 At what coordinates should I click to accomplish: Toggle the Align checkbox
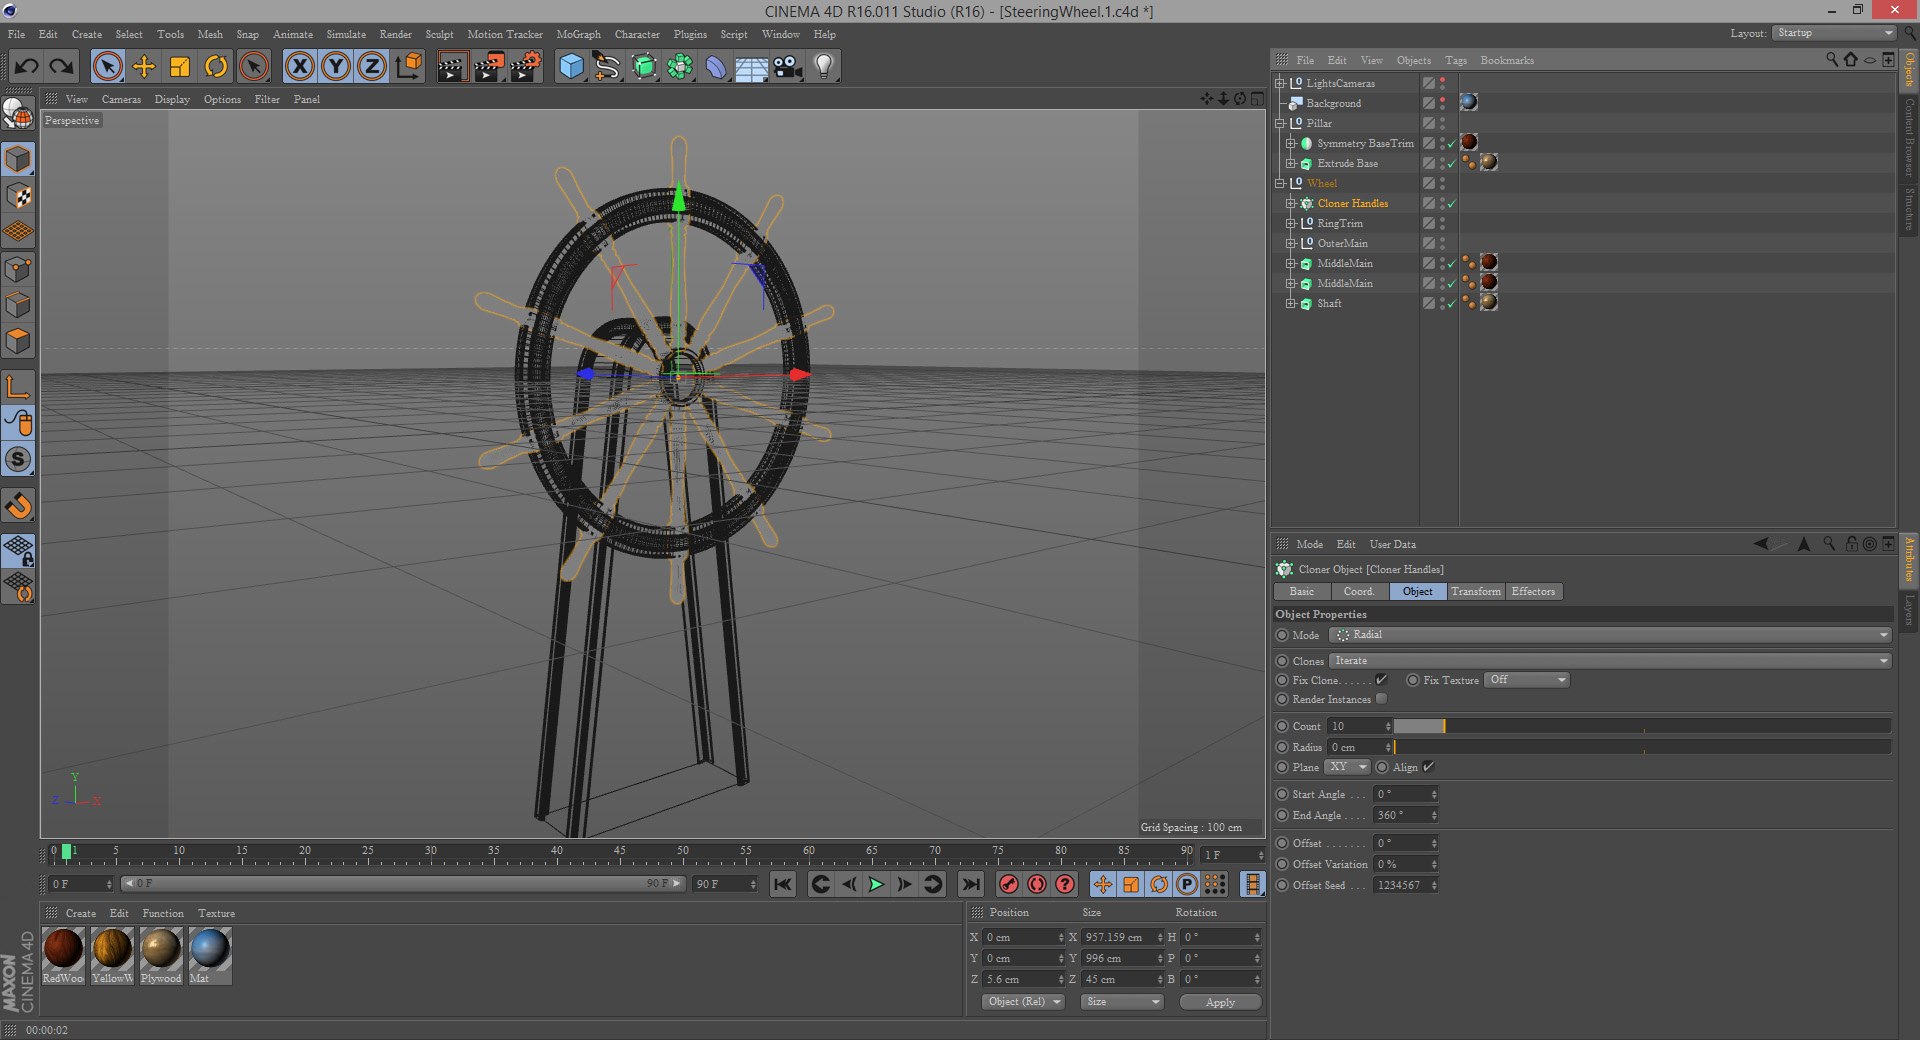(1429, 767)
